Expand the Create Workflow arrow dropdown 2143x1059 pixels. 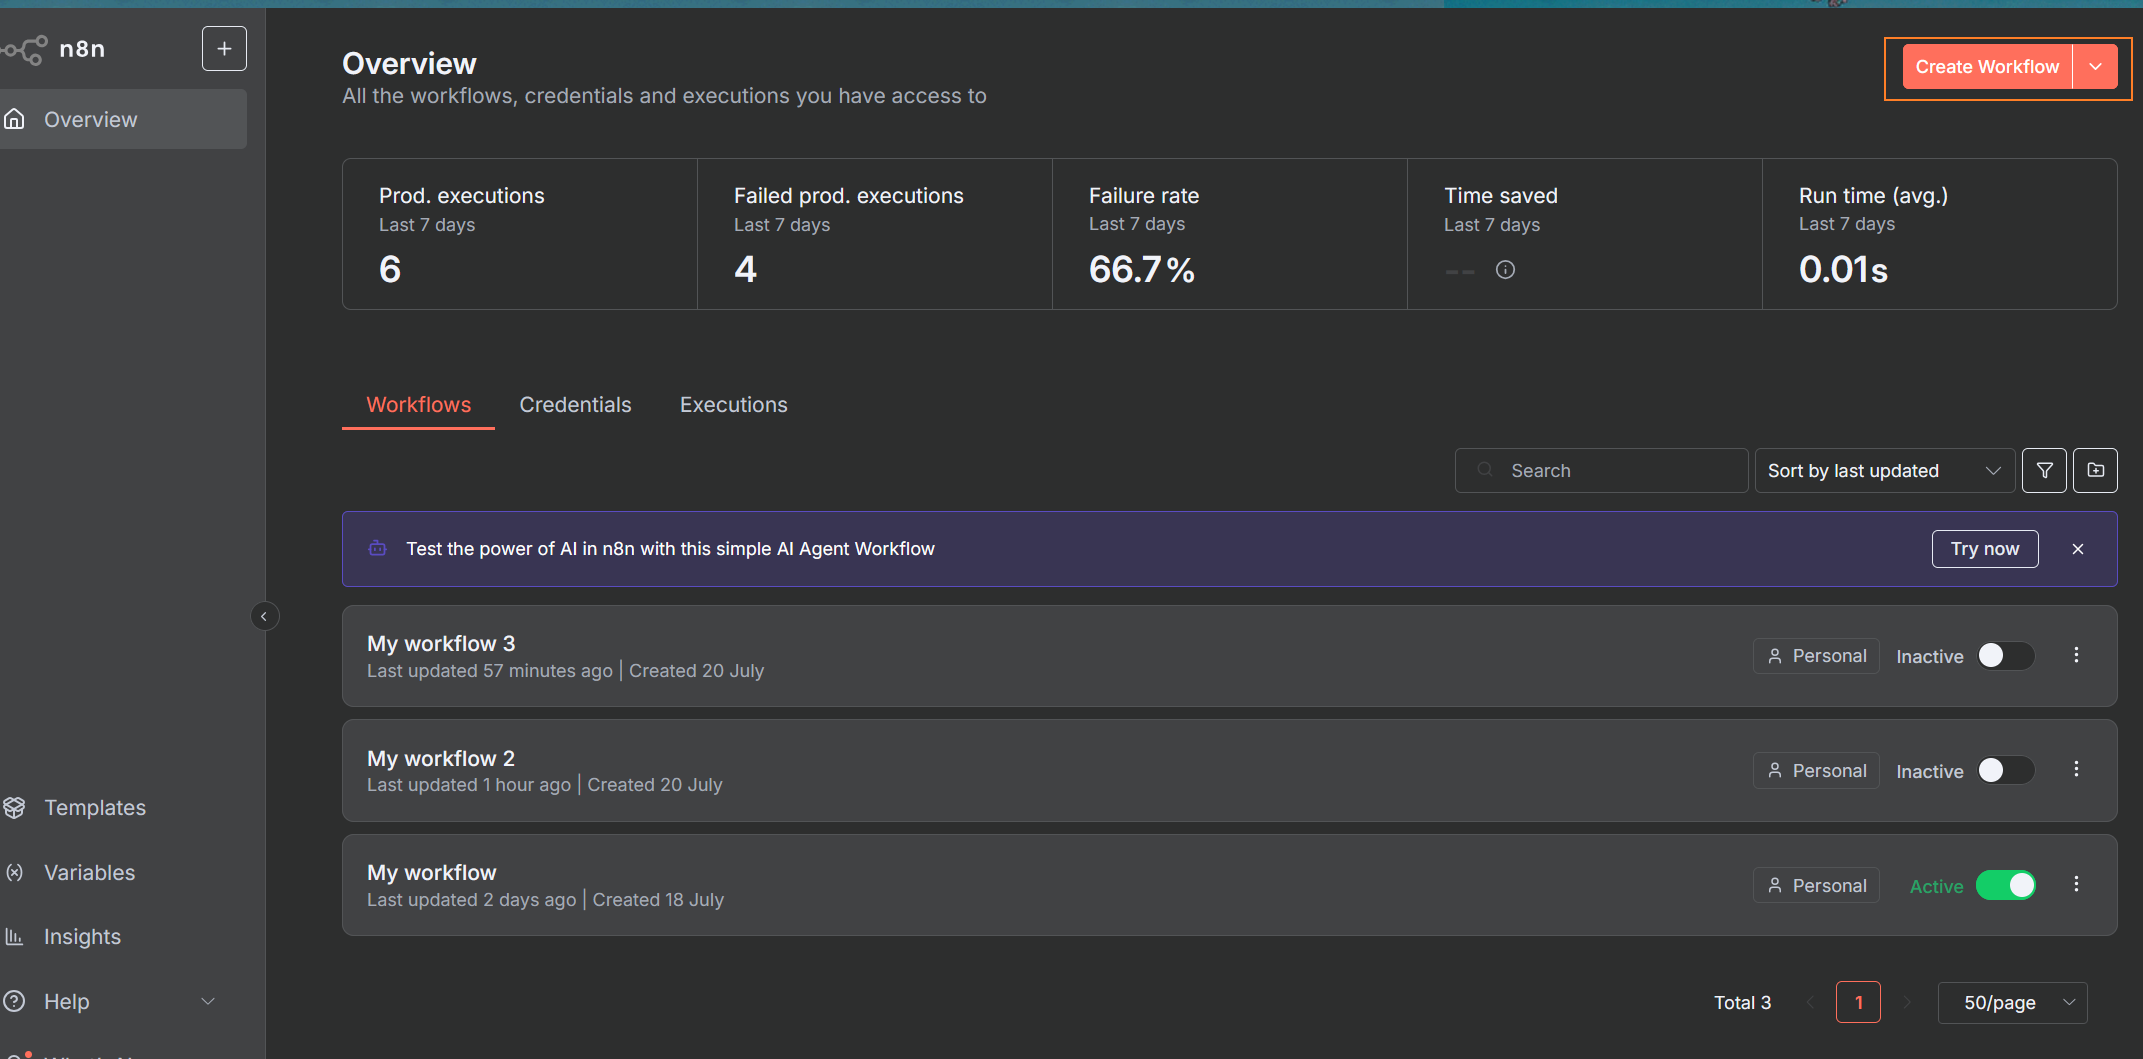[2095, 67]
